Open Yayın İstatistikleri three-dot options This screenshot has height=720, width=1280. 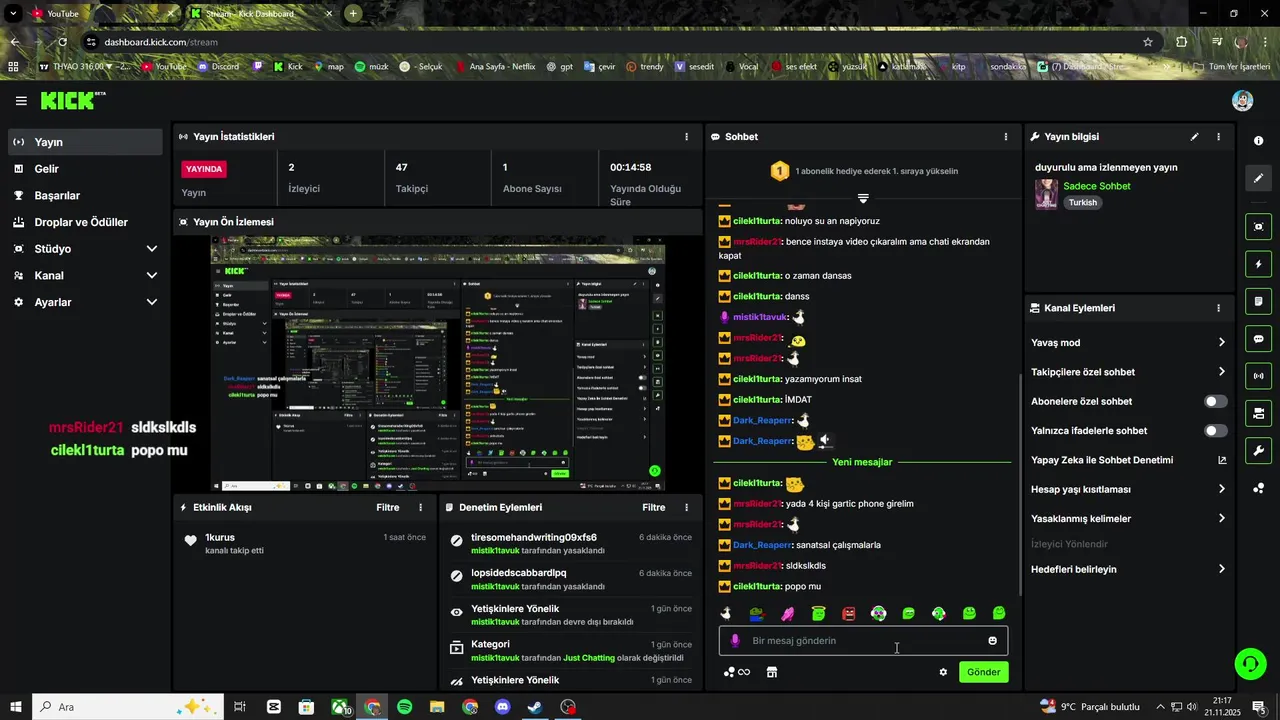tap(686, 137)
